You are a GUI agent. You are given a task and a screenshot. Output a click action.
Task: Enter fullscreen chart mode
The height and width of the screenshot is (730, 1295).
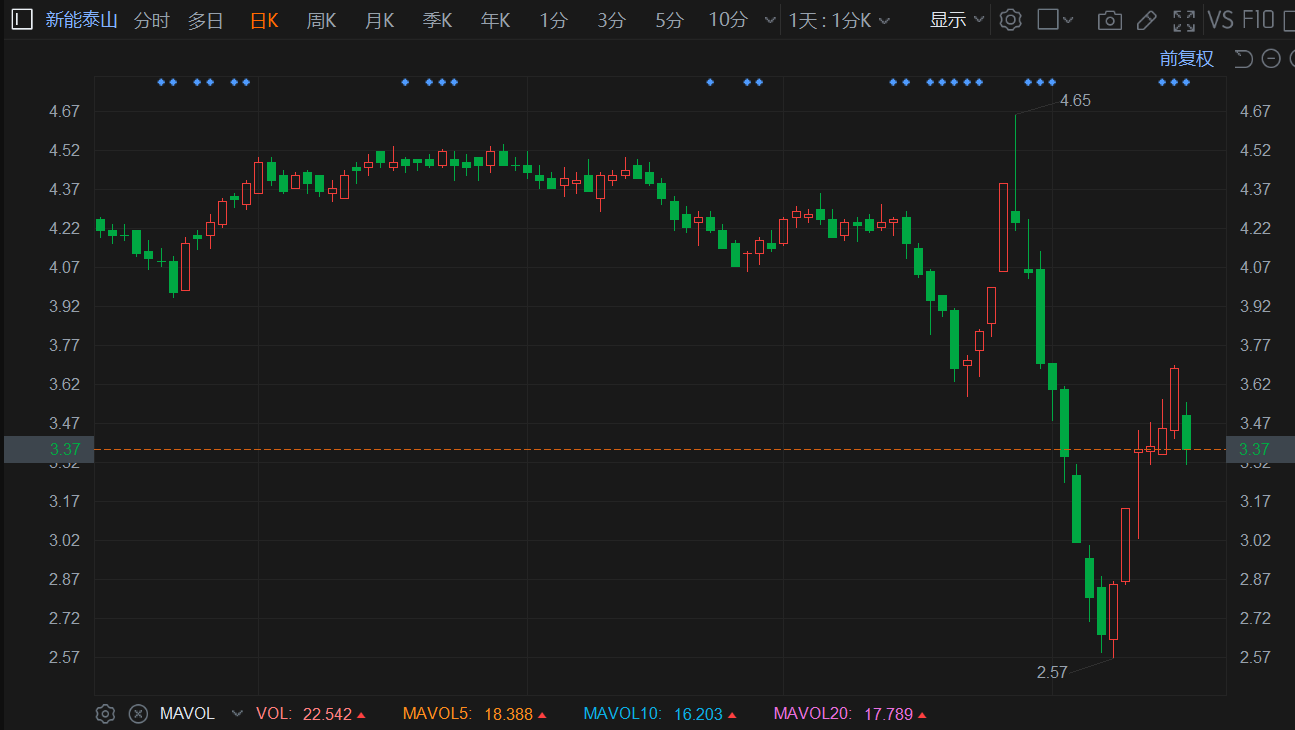click(1184, 20)
